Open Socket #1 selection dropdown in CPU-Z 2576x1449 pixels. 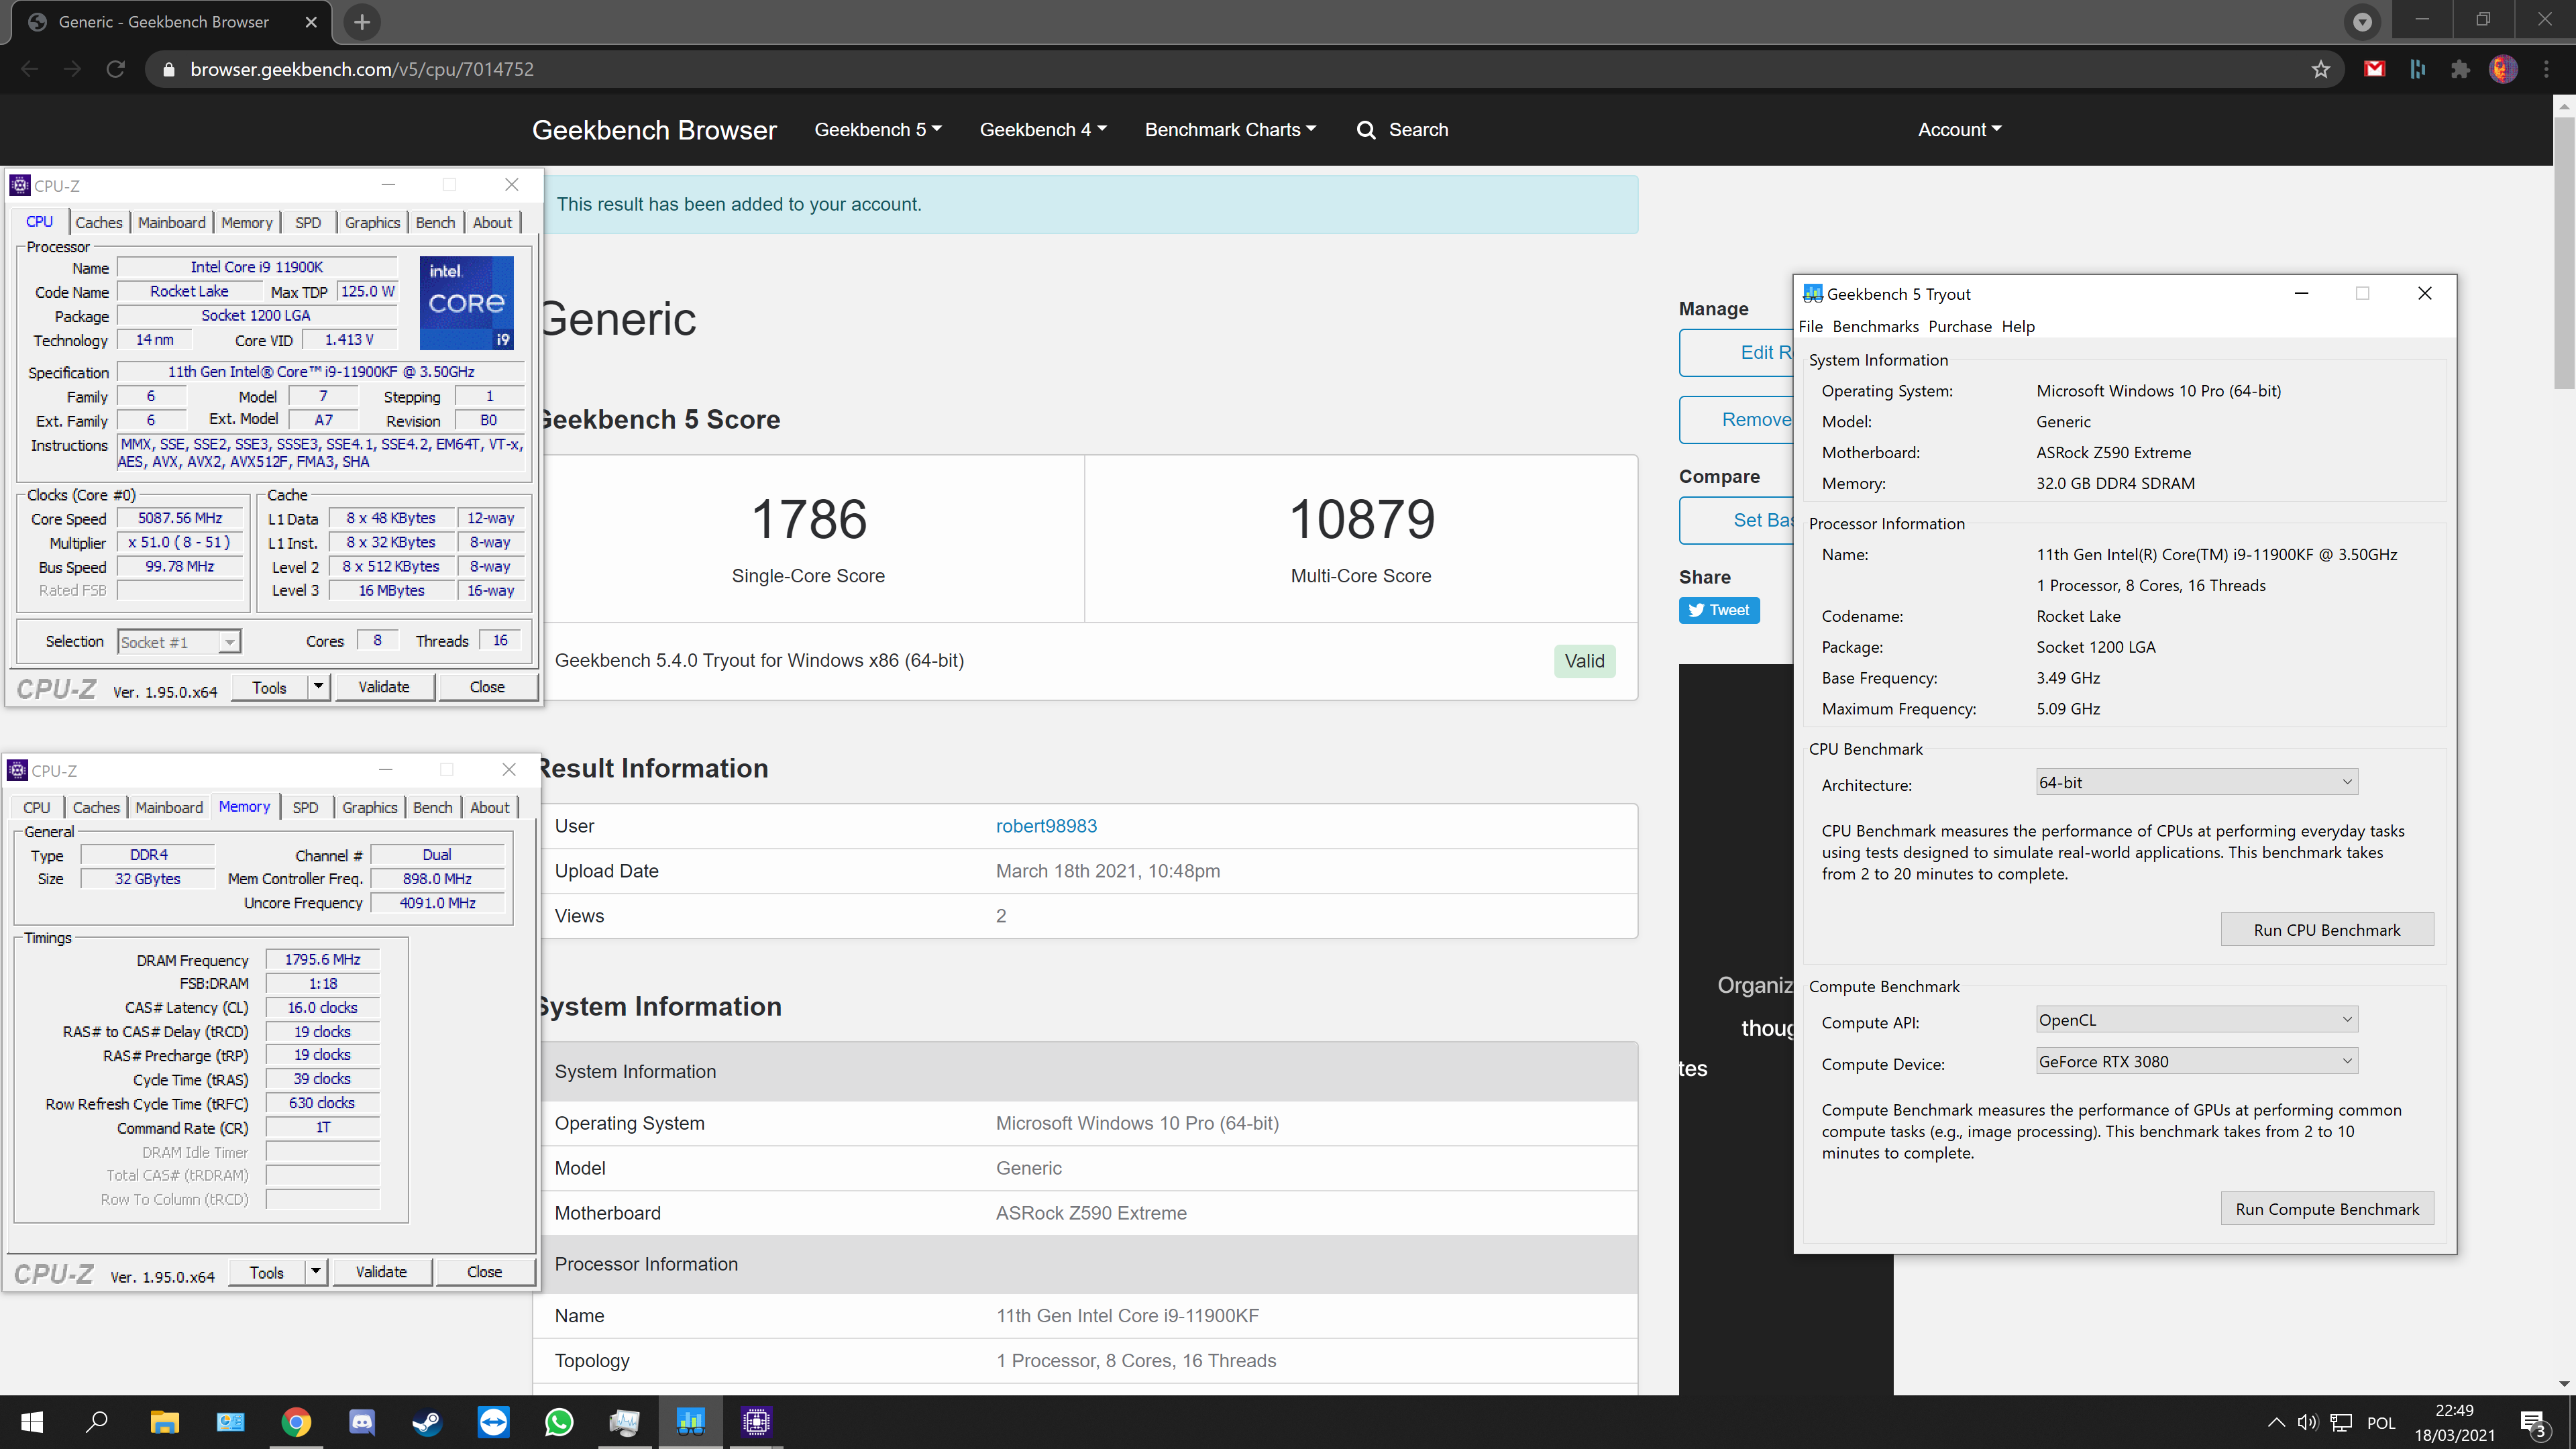(179, 642)
